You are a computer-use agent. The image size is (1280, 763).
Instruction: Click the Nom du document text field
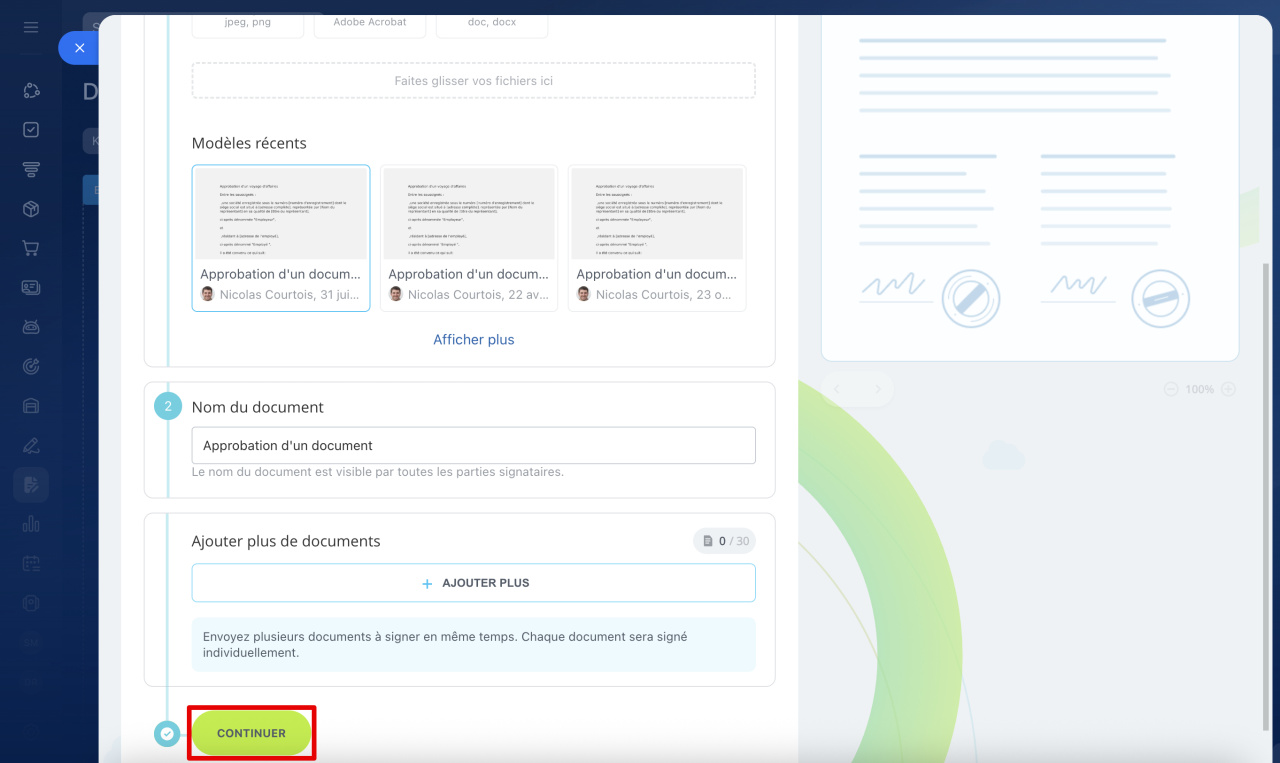(x=473, y=446)
